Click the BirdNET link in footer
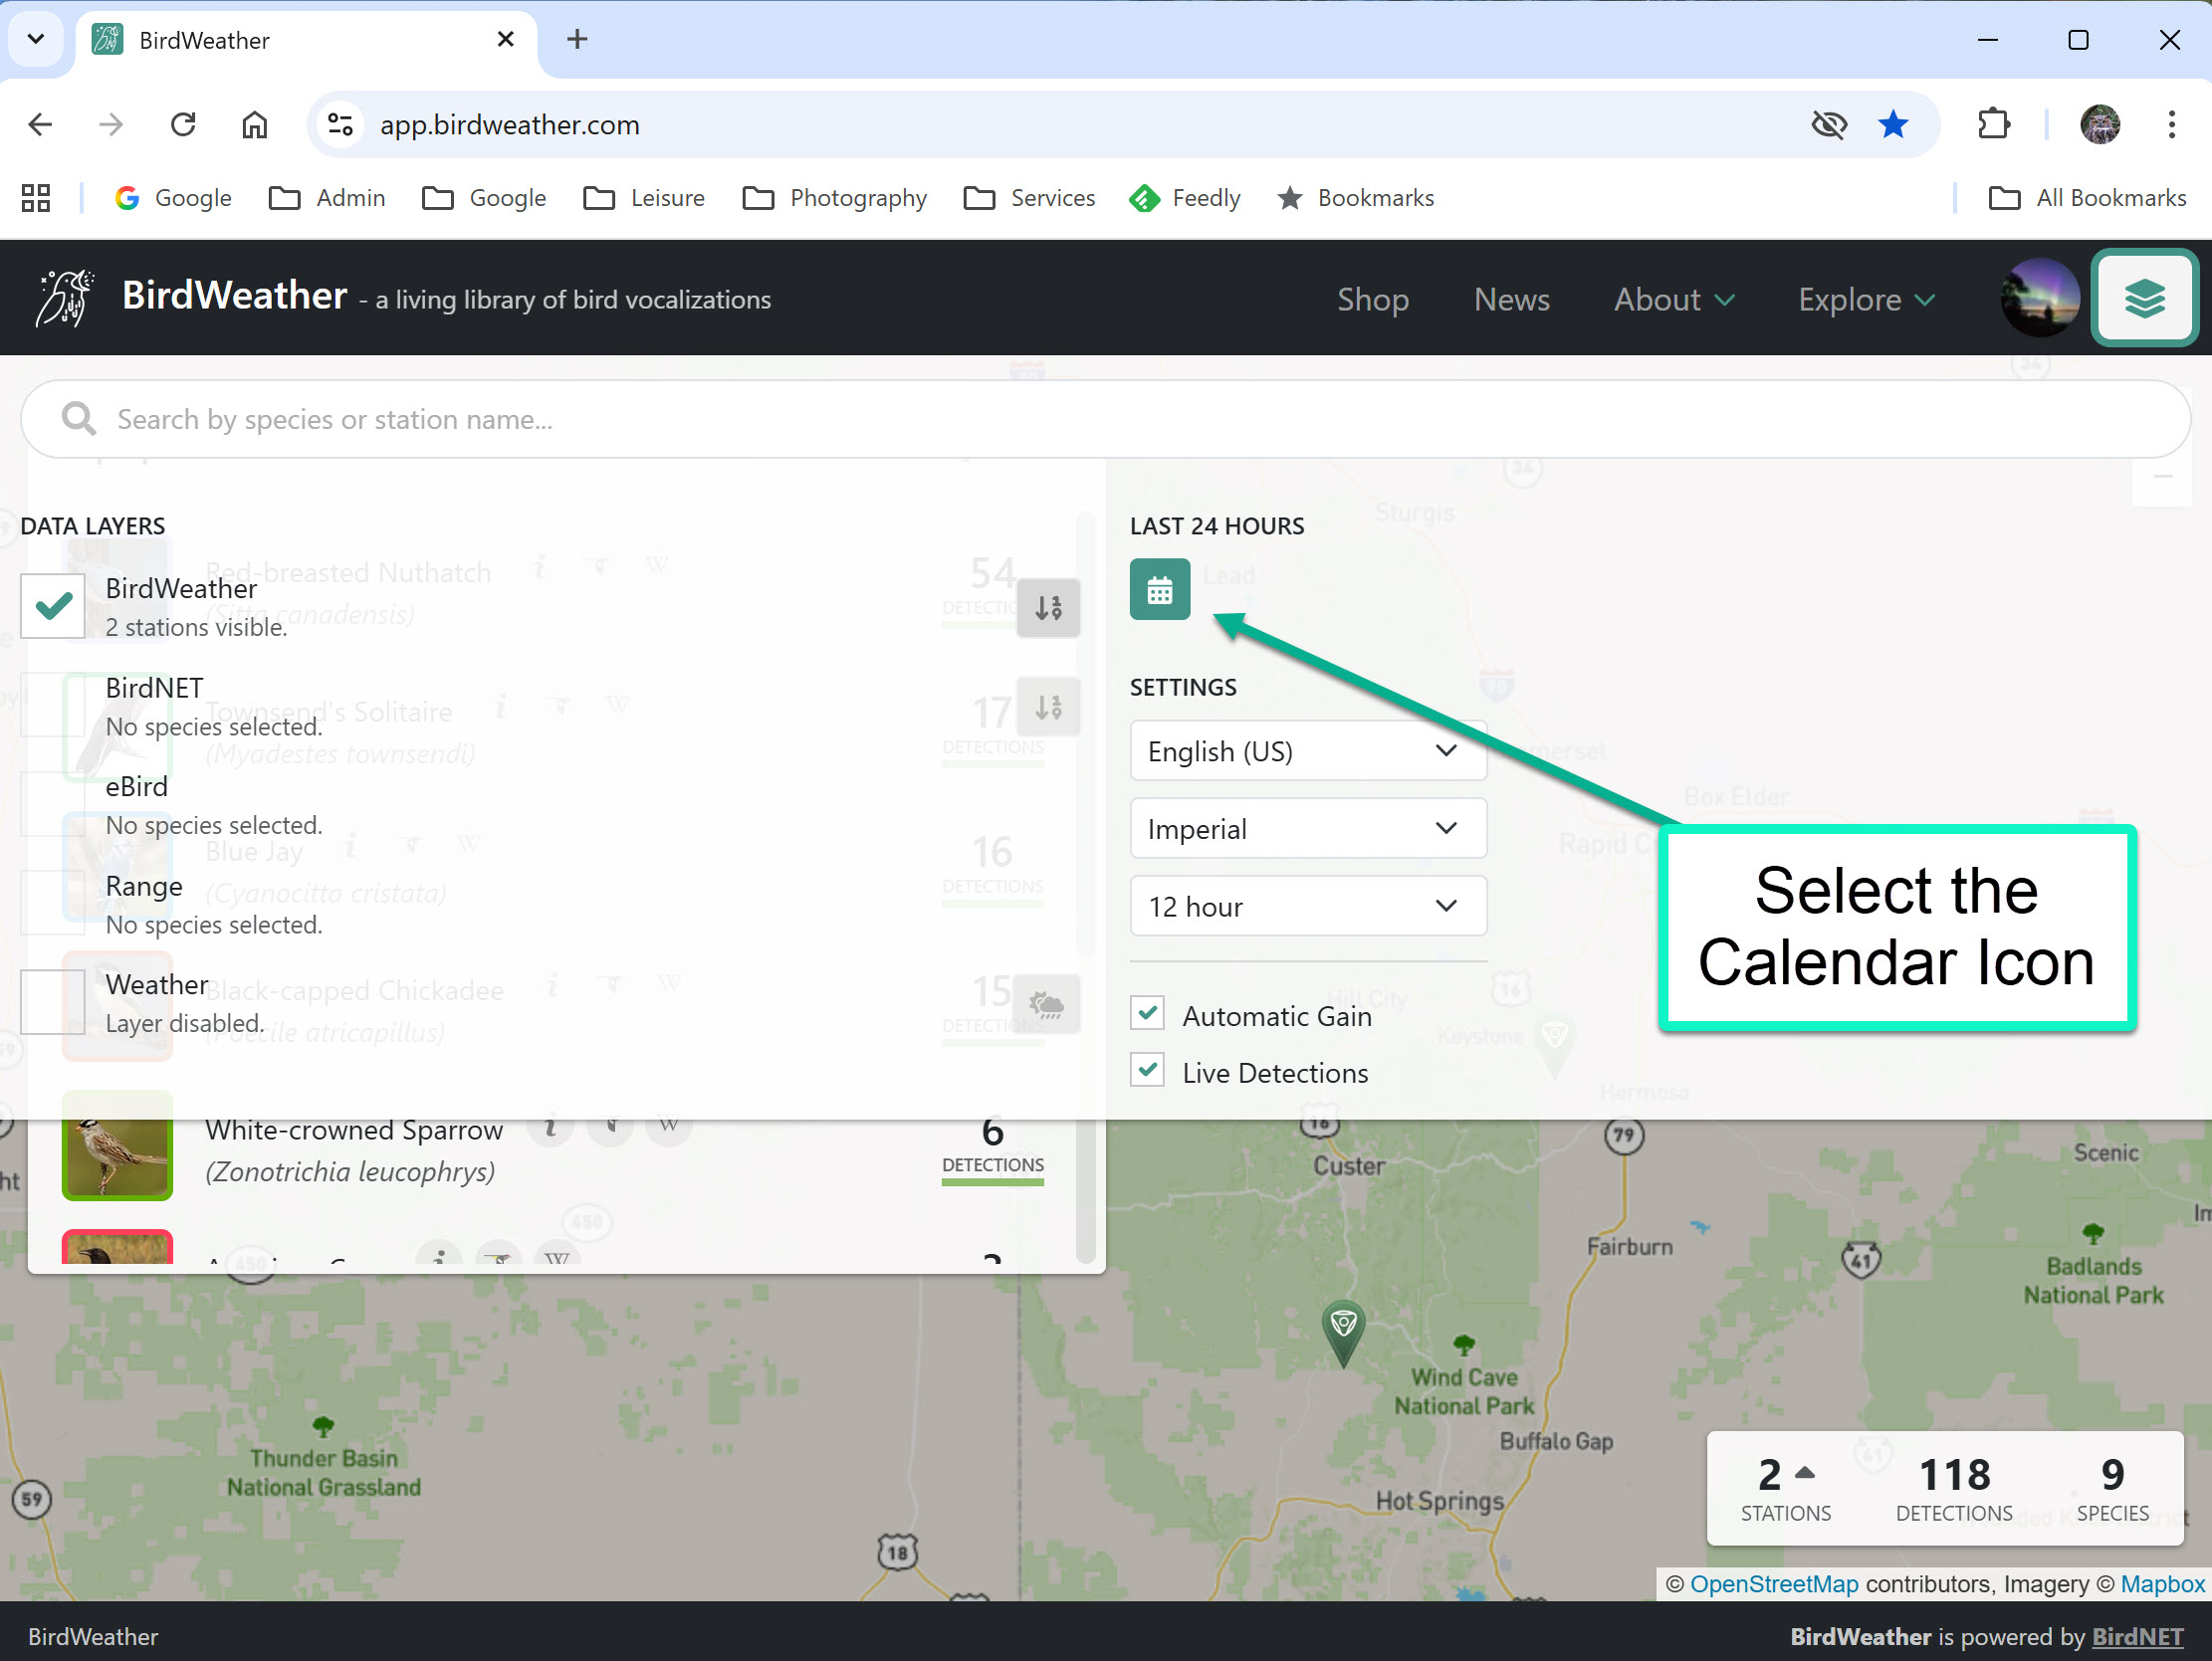The image size is (2212, 1661). (2136, 1636)
